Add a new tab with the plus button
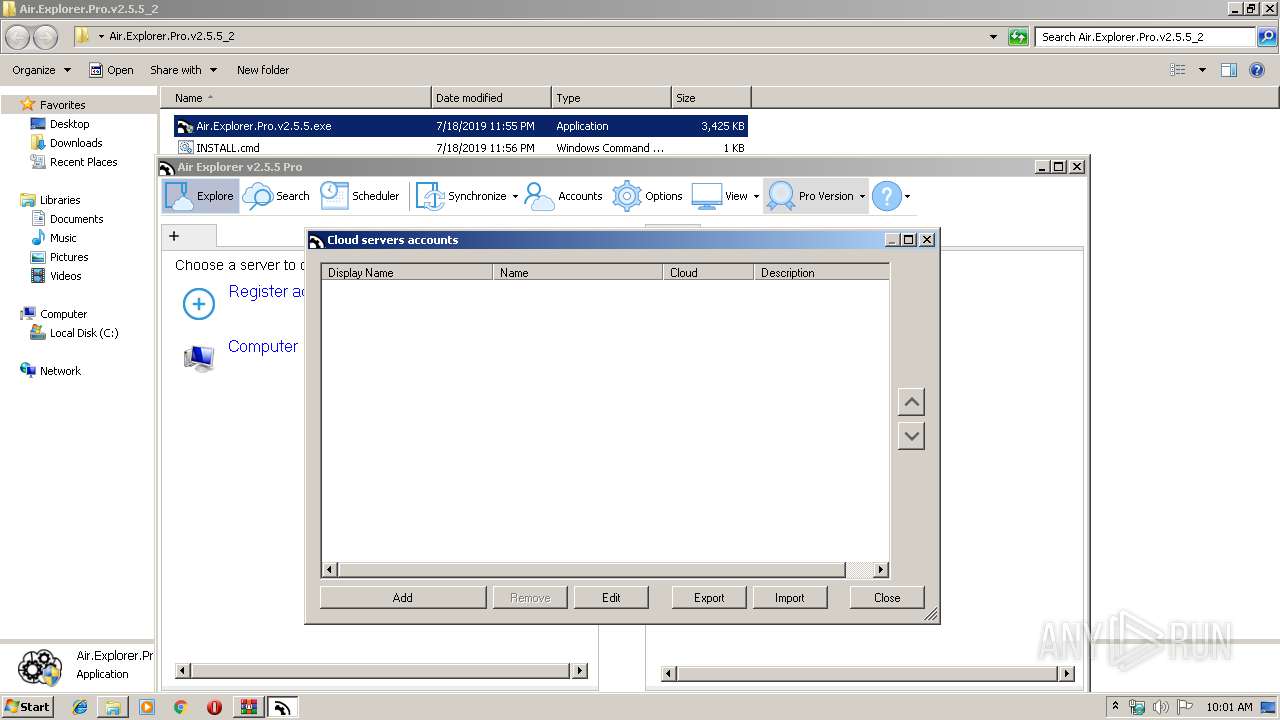This screenshot has width=1280, height=720. [174, 236]
